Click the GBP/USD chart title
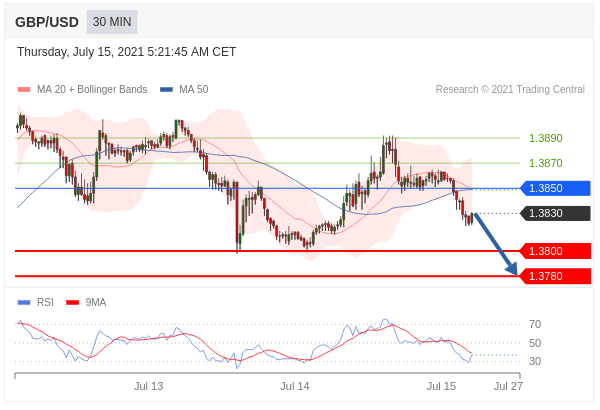 click(46, 22)
